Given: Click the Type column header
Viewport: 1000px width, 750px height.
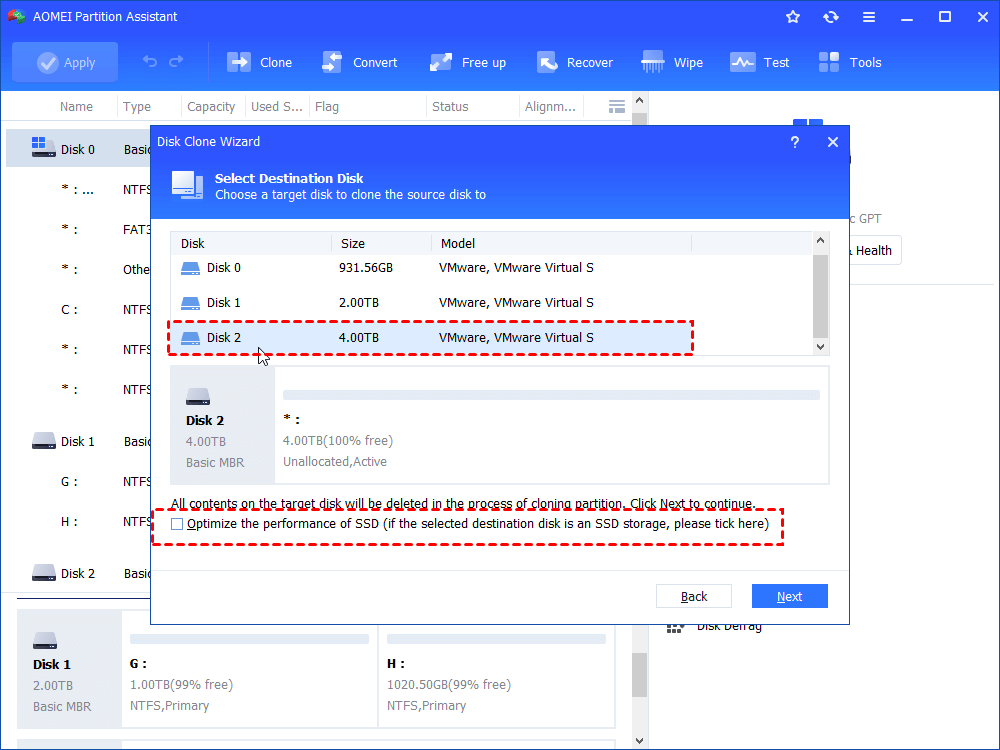Looking at the screenshot, I should (137, 107).
